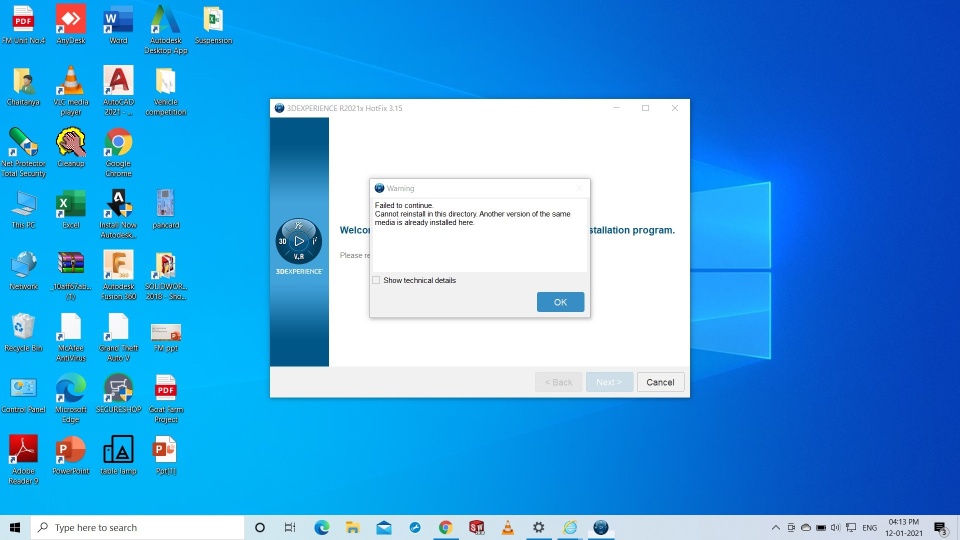Open the WinRAR archive desktop icon
The height and width of the screenshot is (540, 960).
point(70,275)
